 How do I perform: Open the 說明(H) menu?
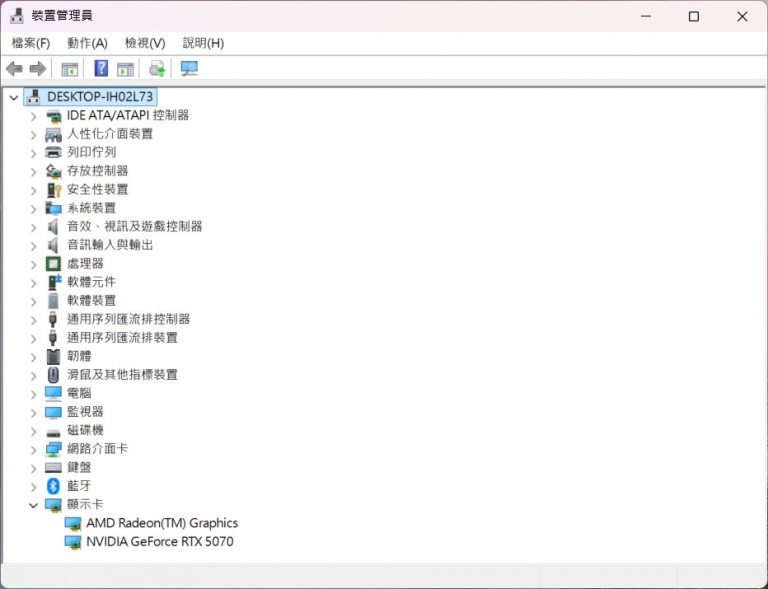(203, 44)
